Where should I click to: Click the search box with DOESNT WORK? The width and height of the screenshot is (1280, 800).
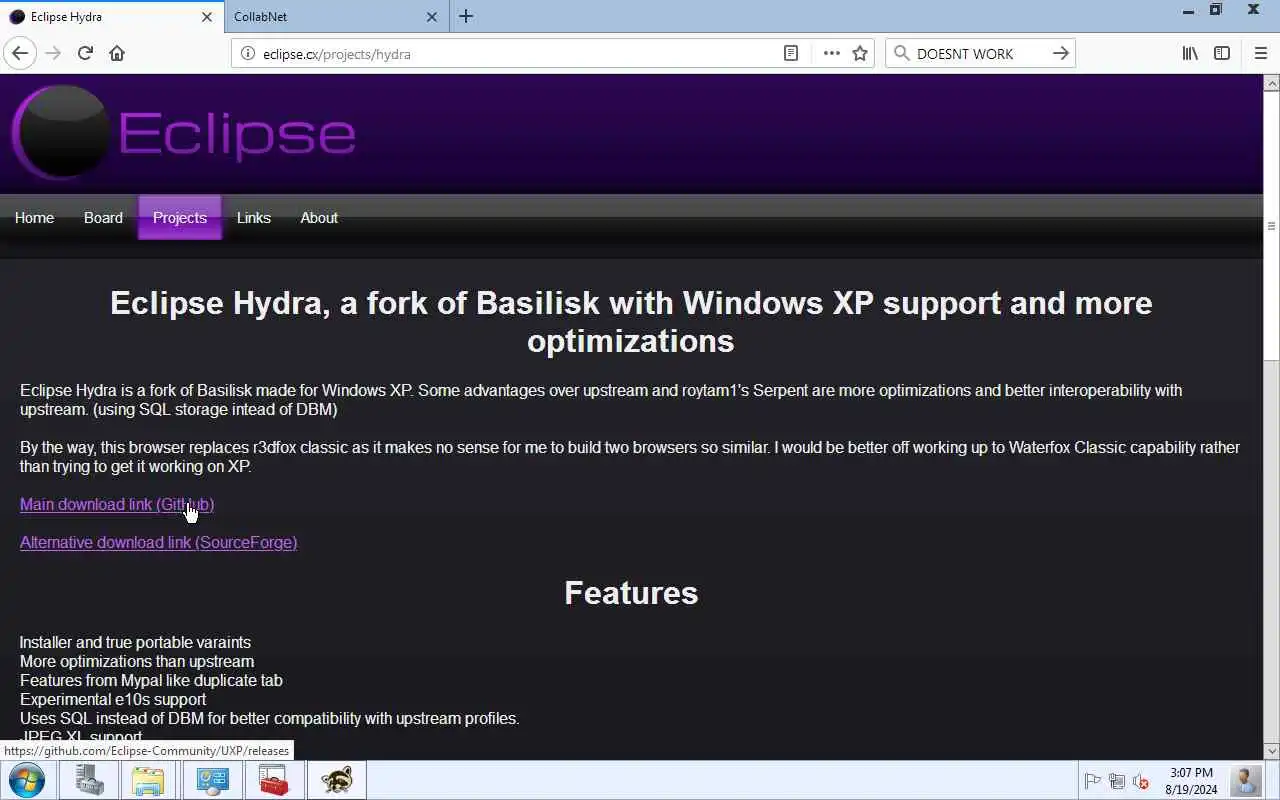point(980,54)
